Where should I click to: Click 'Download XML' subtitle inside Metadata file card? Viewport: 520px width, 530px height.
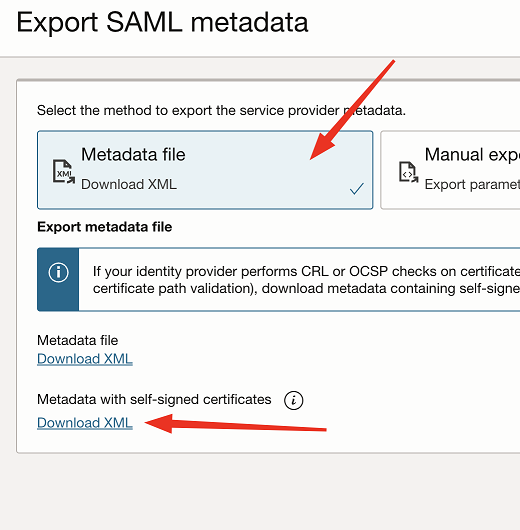[x=129, y=185]
